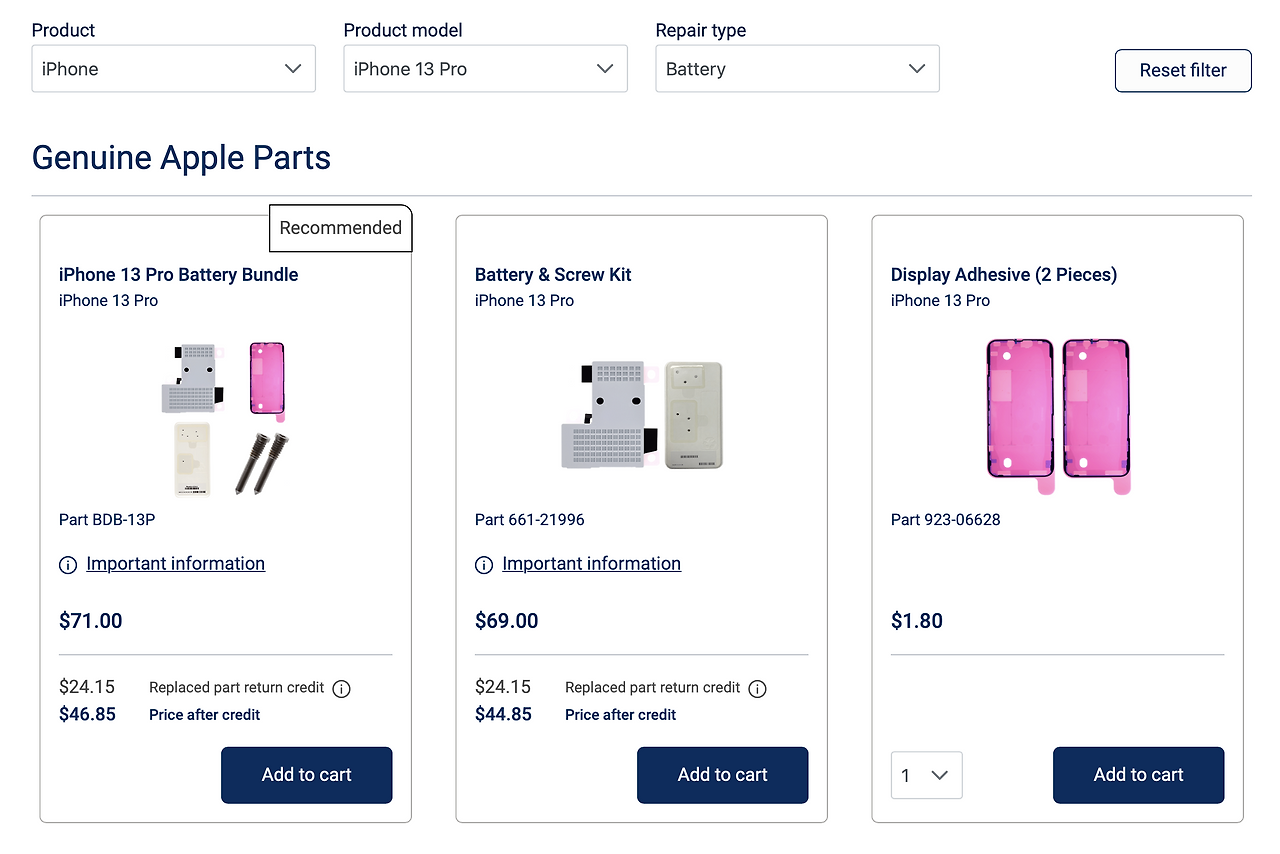Image resolution: width=1280 pixels, height=854 pixels.
Task: Open the Repair type Battery dropdown
Action: 797,69
